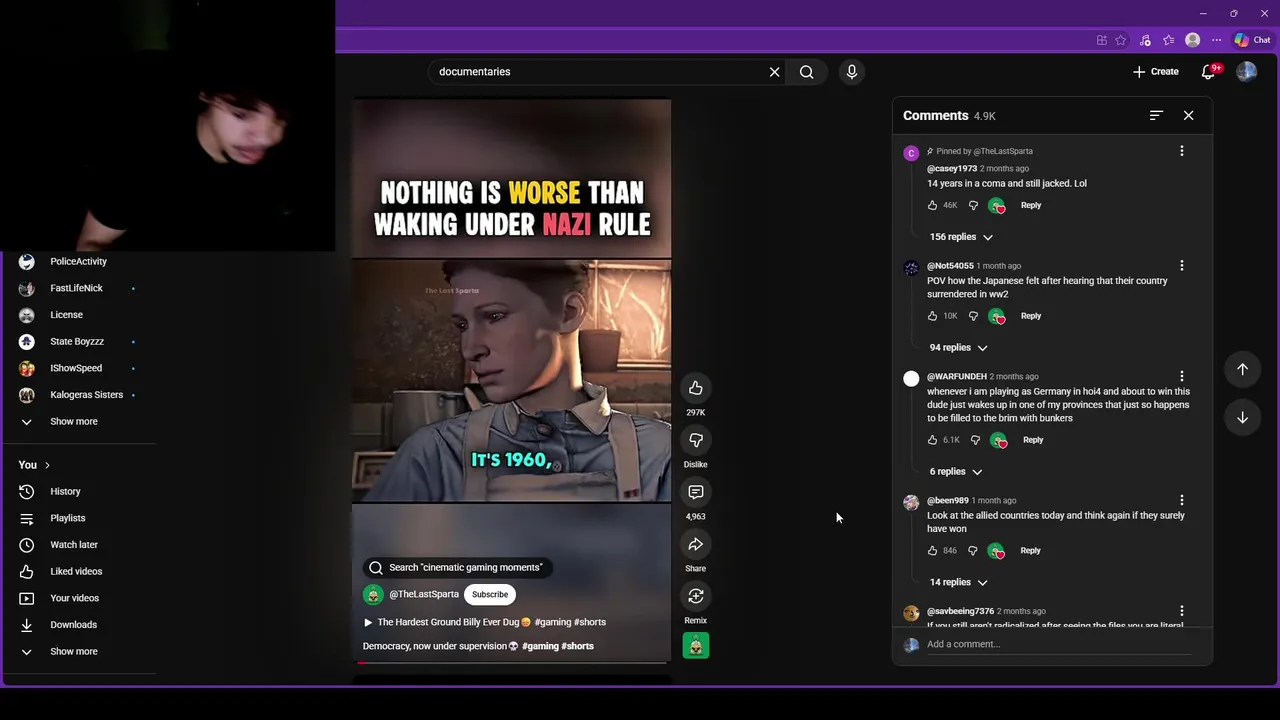Seek on the shorts progress bar

[512, 662]
